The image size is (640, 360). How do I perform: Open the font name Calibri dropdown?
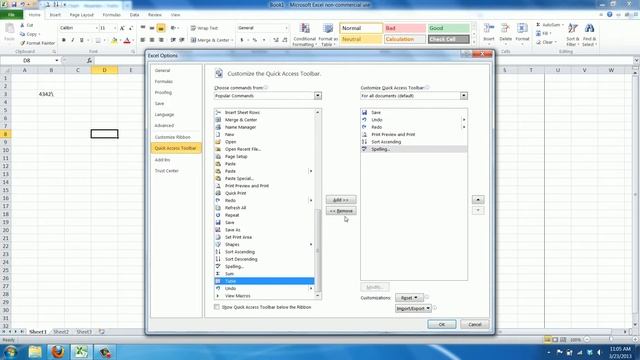(96, 28)
